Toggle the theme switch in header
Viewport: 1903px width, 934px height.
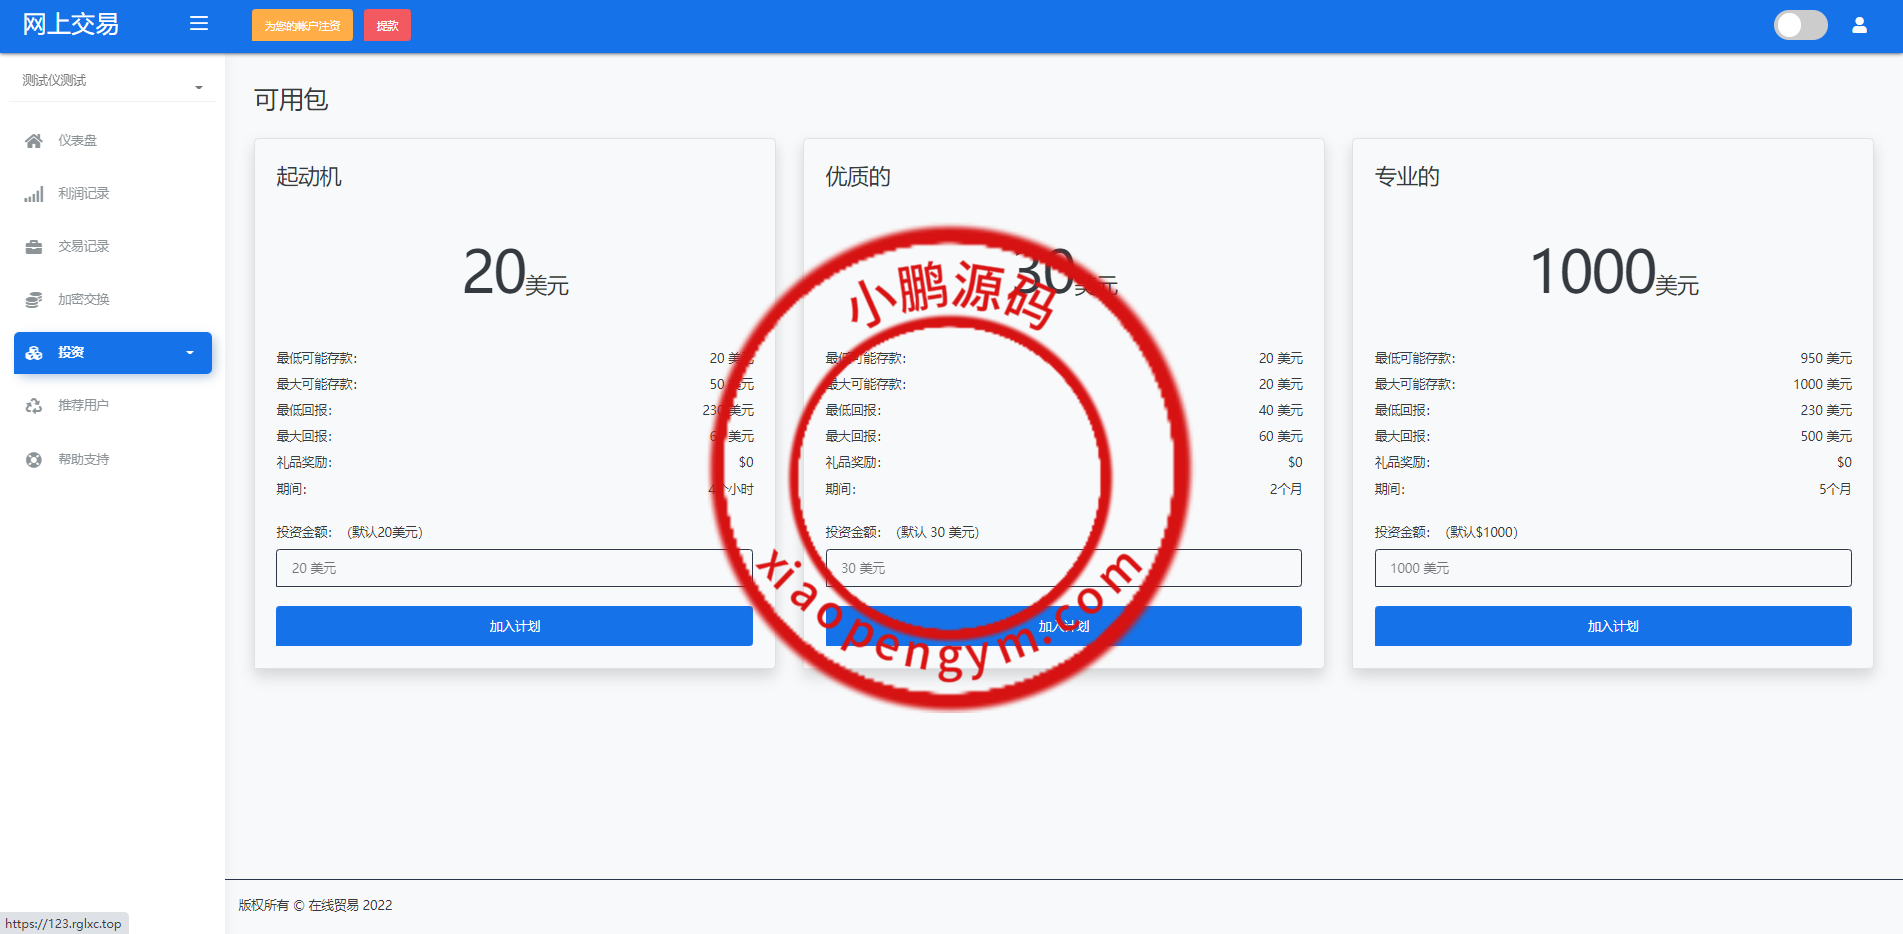1800,25
